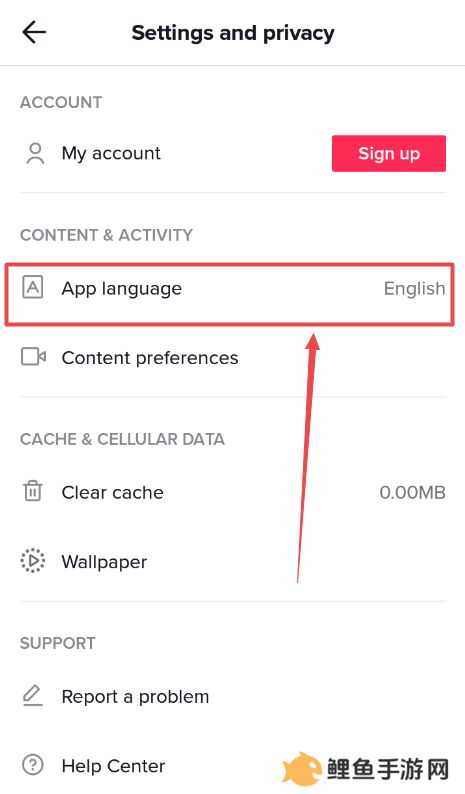
Task: Click the My account person icon
Action: (x=35, y=153)
